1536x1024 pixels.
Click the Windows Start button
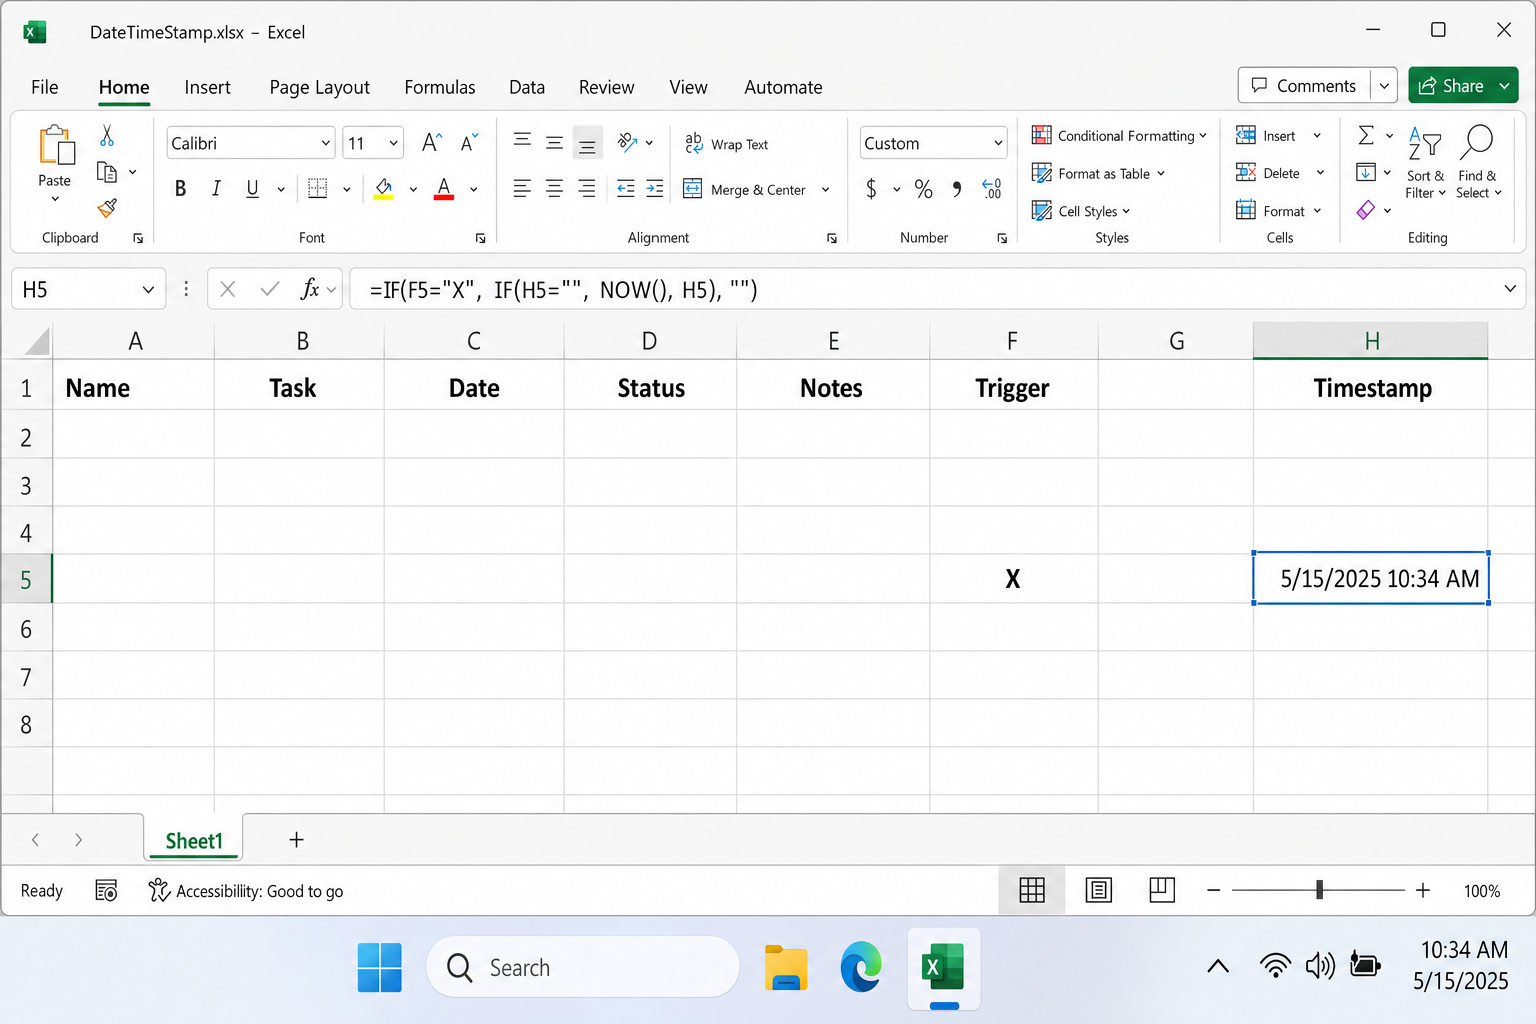[380, 967]
